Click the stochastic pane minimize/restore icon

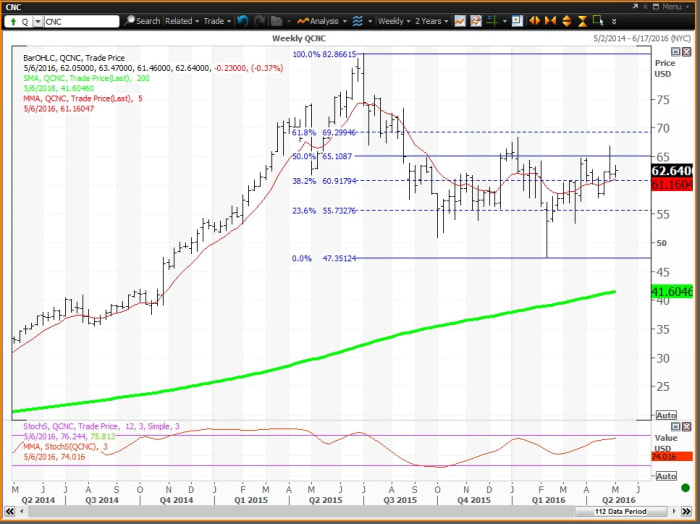coord(676,426)
